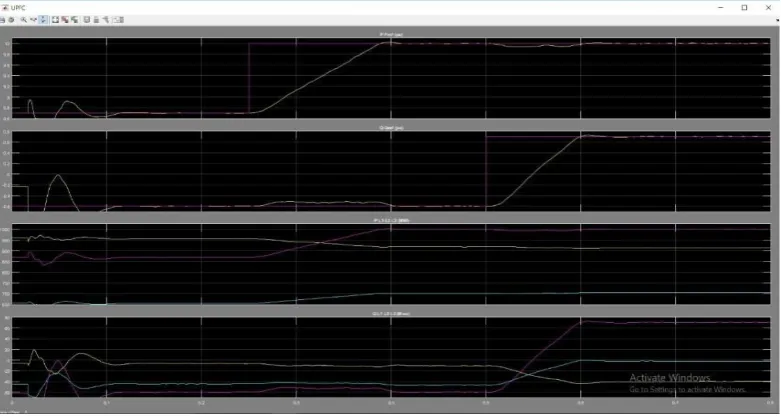This screenshot has width=781, height=418.
Task: Click the P L1 L2 L3 (MW) plot title
Action: (x=391, y=220)
